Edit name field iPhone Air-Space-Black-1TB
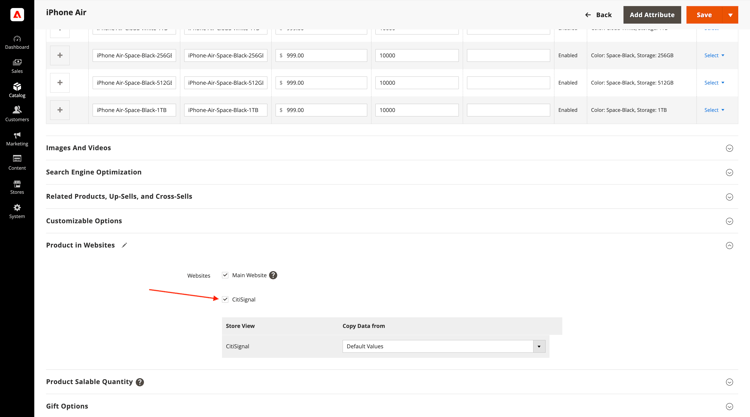The height and width of the screenshot is (417, 750). 134,110
